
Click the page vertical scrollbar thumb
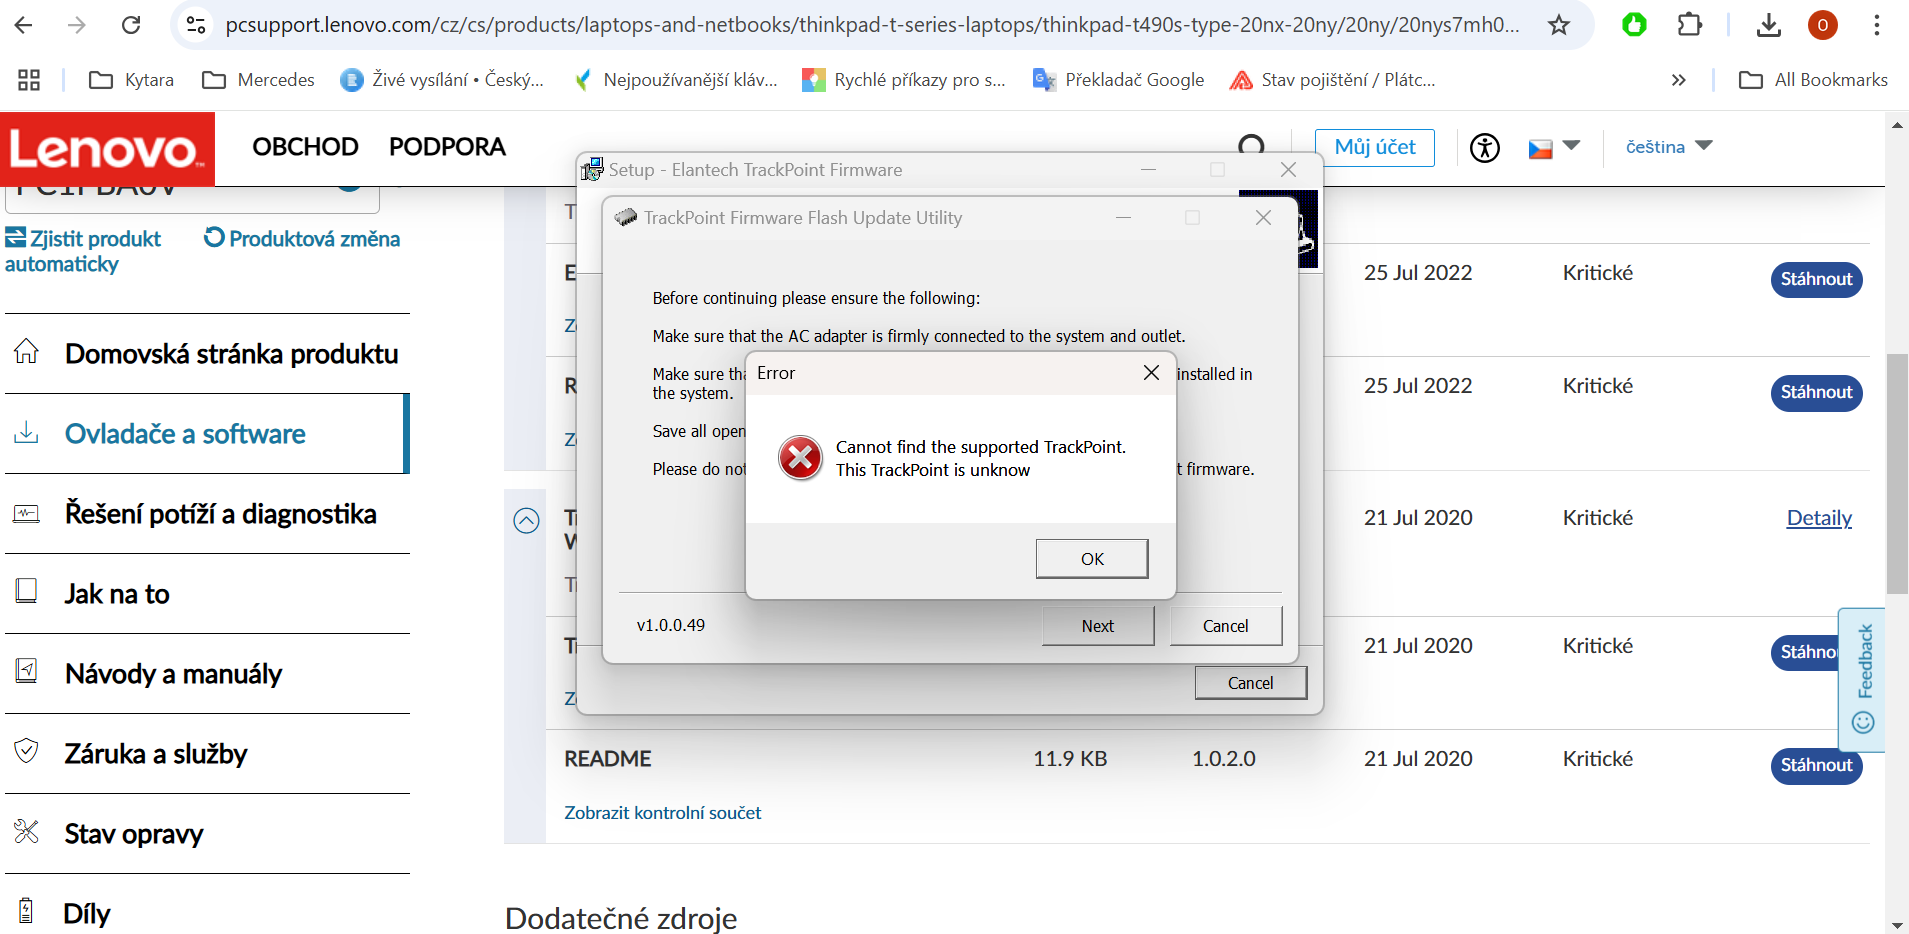tap(1896, 473)
